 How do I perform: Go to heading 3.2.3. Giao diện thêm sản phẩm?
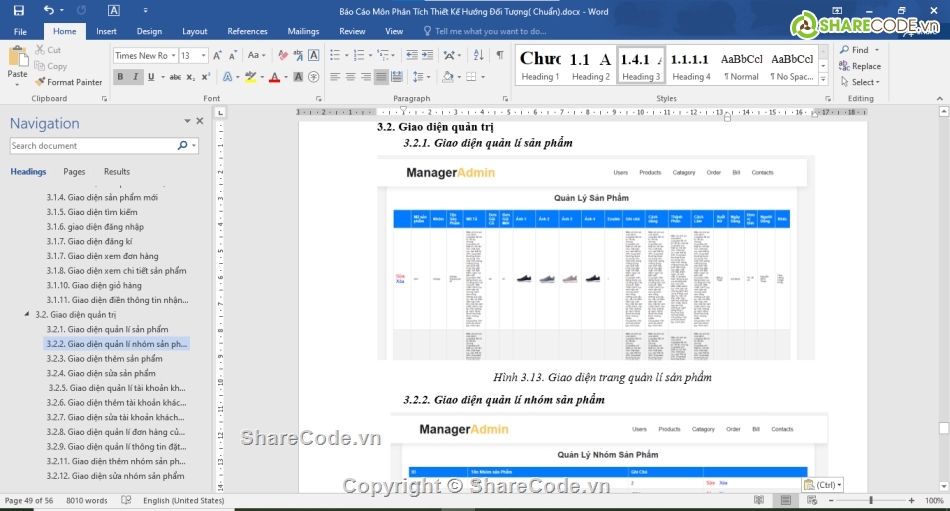105,358
